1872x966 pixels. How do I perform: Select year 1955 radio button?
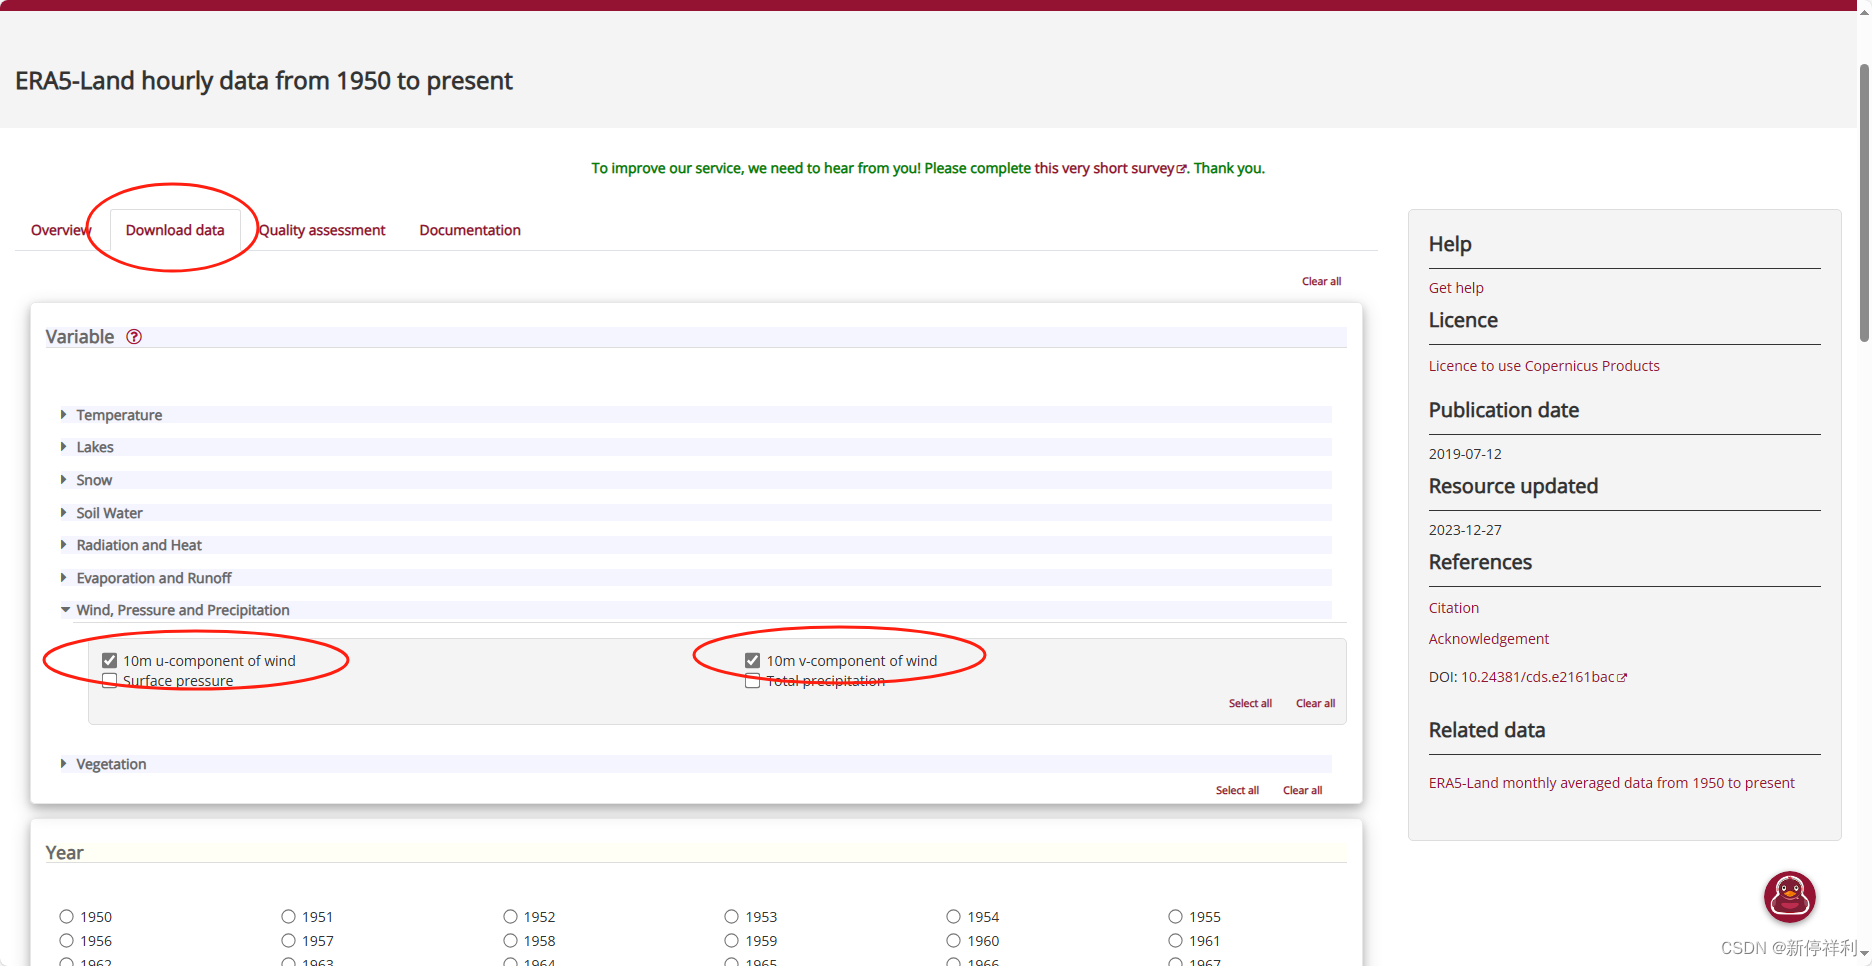click(1176, 917)
